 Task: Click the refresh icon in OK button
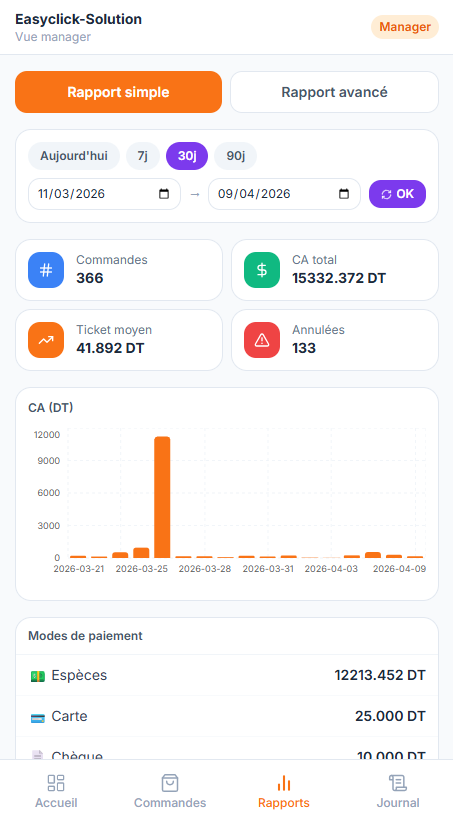(x=386, y=194)
